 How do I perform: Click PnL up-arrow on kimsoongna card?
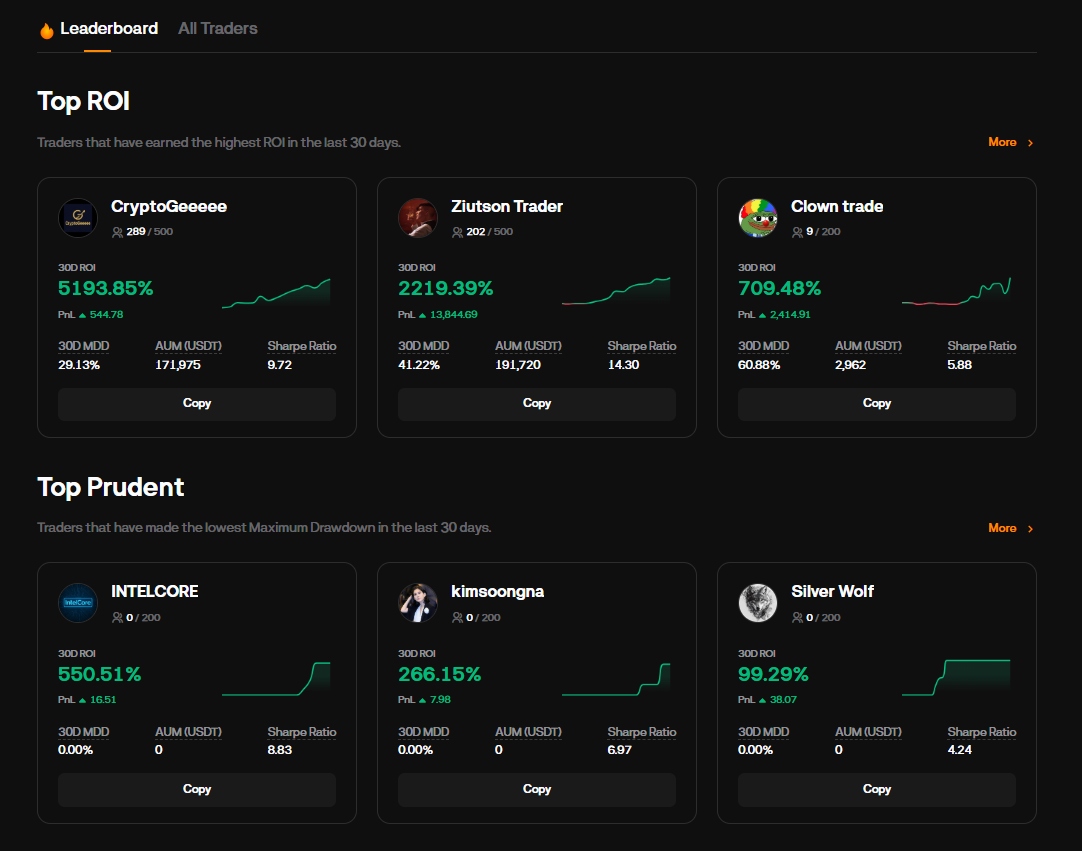coord(422,701)
